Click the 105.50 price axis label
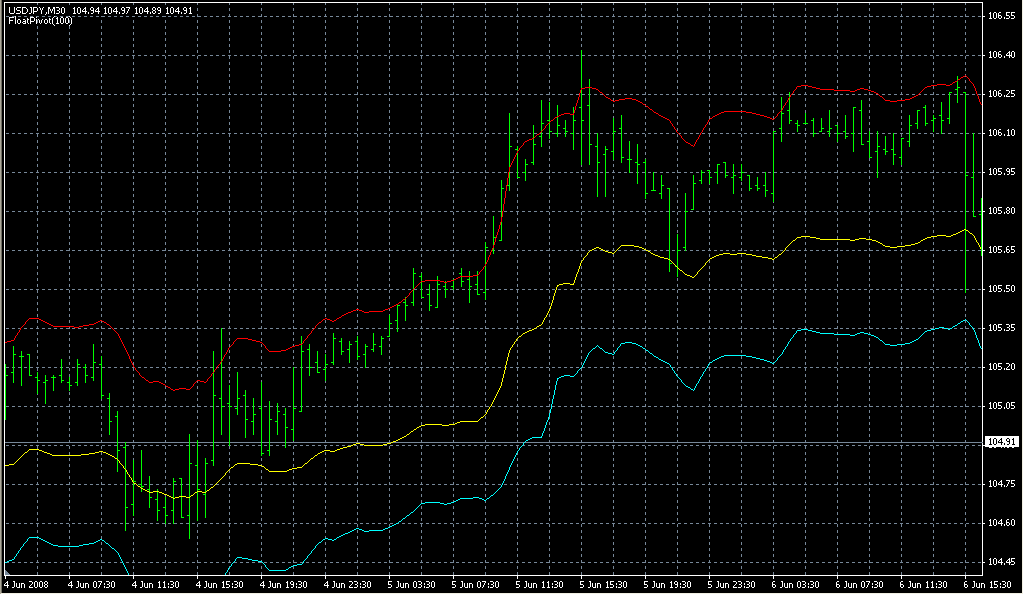 [1002, 289]
